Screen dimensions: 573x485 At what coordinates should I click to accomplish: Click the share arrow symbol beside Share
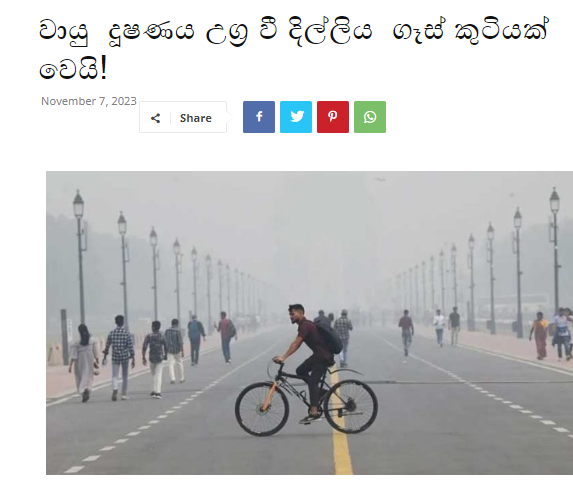(156, 118)
